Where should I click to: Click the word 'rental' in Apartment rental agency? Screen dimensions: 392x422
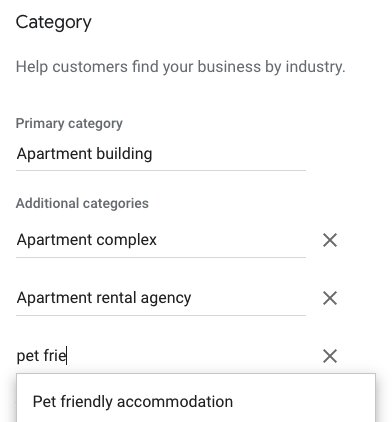coord(116,298)
